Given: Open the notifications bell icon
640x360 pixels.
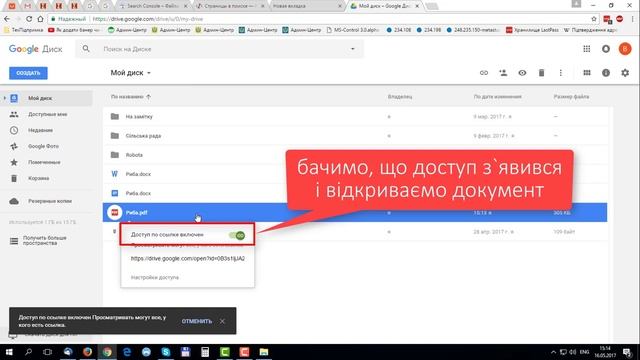Looking at the screenshot, I should [606, 49].
